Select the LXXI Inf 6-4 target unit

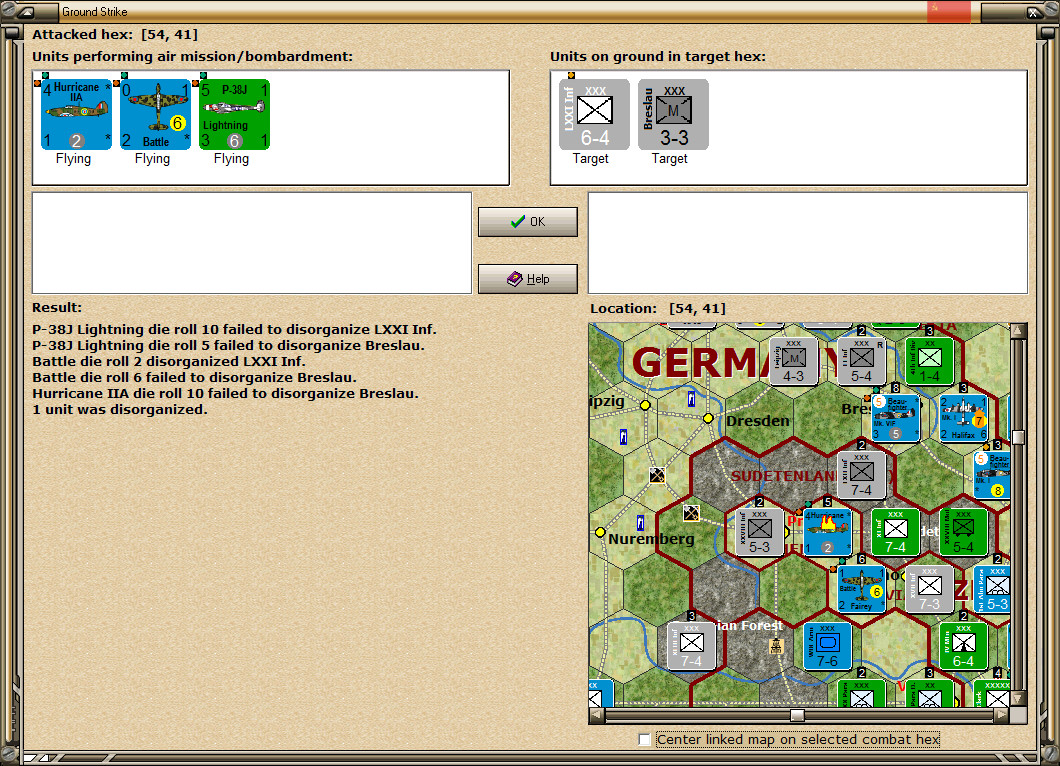click(594, 115)
